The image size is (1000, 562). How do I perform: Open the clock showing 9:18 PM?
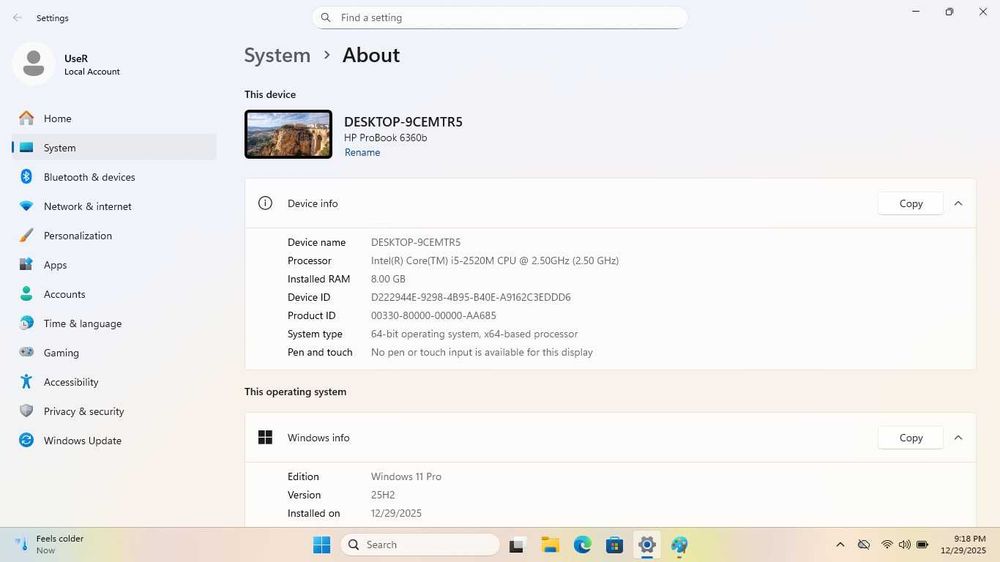pyautogui.click(x=963, y=545)
